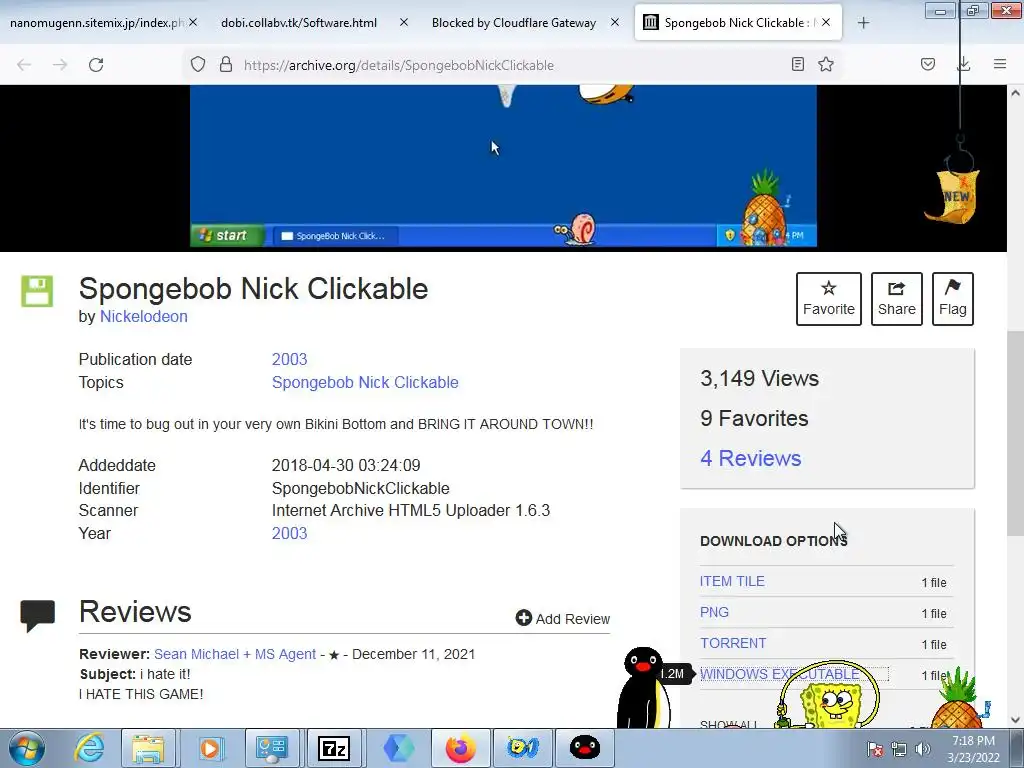Click the Favorite button
Viewport: 1024px width, 768px height.
[829, 298]
